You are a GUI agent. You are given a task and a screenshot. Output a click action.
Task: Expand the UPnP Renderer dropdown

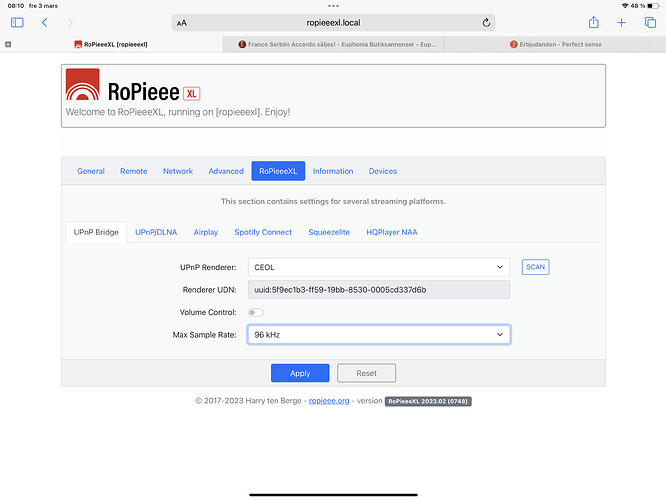coord(379,267)
